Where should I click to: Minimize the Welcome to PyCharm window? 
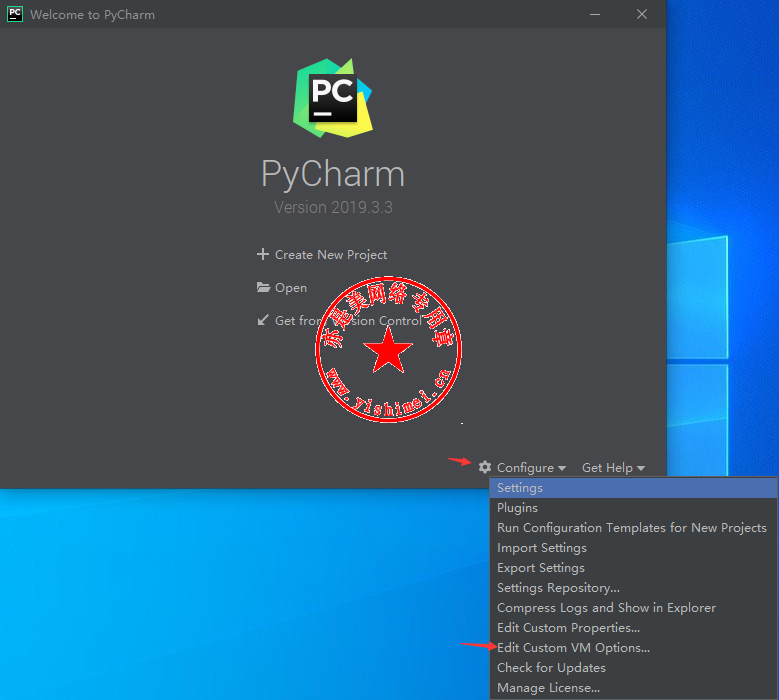tap(595, 14)
